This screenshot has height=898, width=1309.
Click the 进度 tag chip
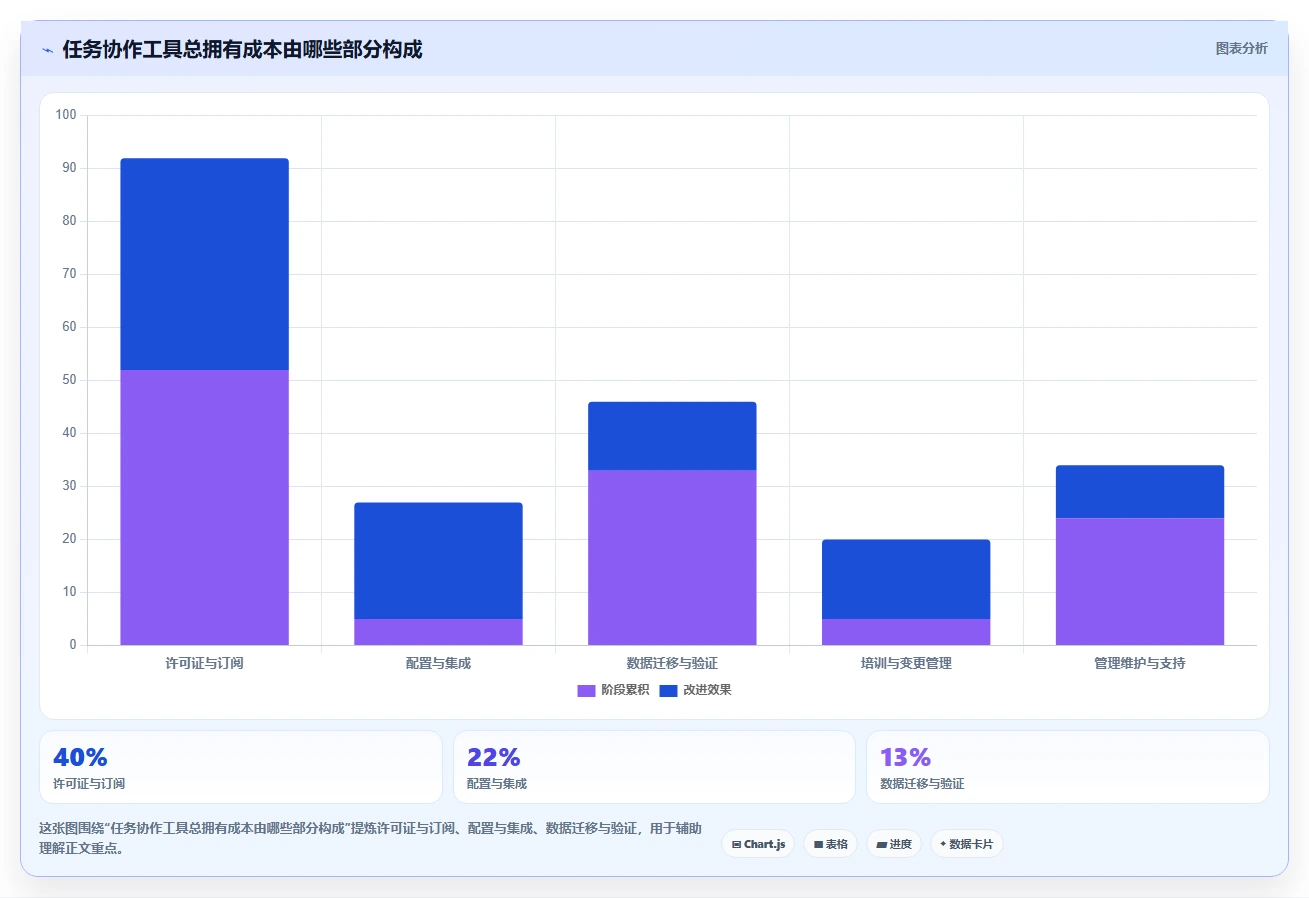point(894,844)
